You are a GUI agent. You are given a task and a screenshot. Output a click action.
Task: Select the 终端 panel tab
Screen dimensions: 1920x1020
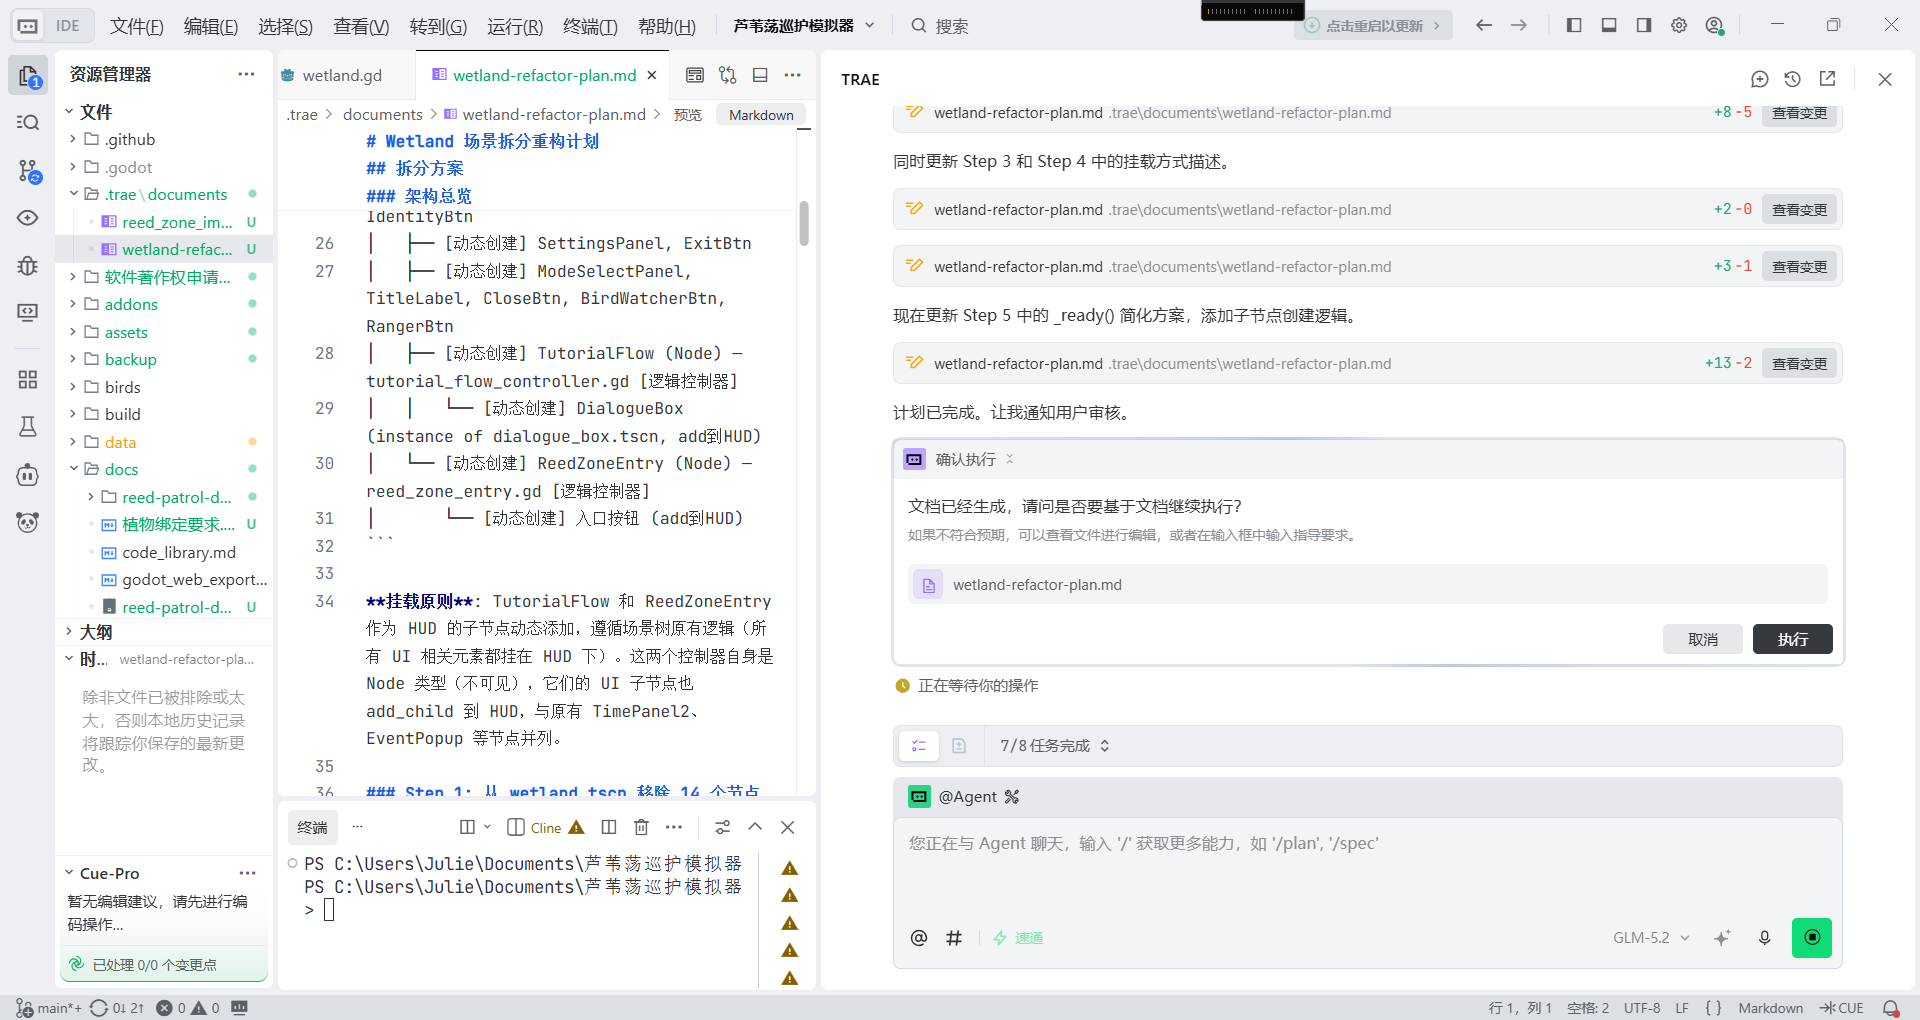(x=312, y=828)
